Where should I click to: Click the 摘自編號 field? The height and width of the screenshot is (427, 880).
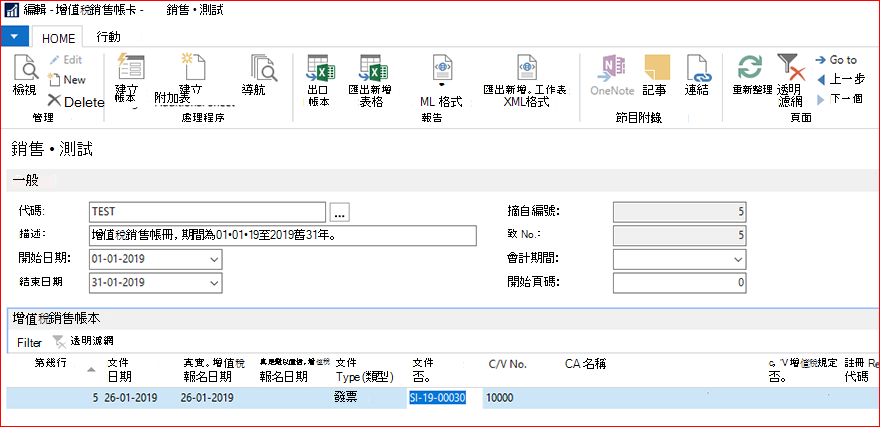680,213
